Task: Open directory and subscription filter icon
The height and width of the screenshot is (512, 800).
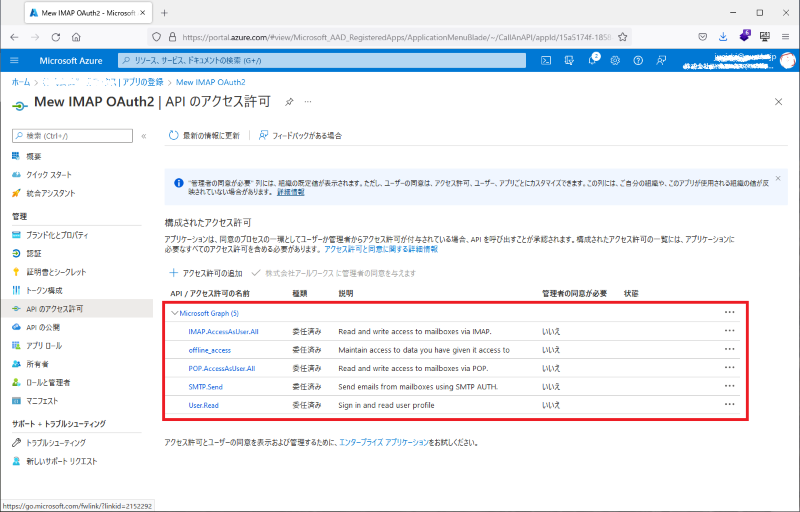Action: (x=569, y=60)
